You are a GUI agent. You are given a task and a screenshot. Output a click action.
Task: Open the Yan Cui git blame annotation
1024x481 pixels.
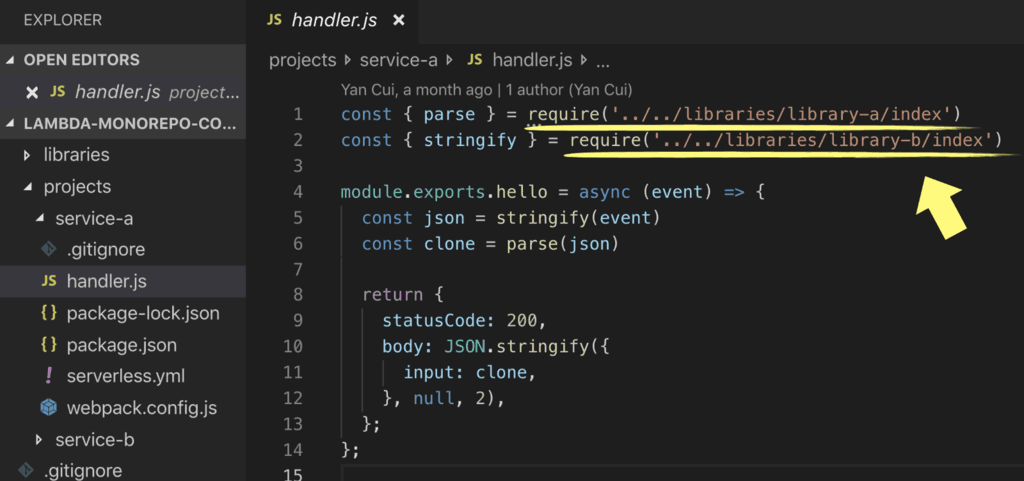tap(486, 89)
